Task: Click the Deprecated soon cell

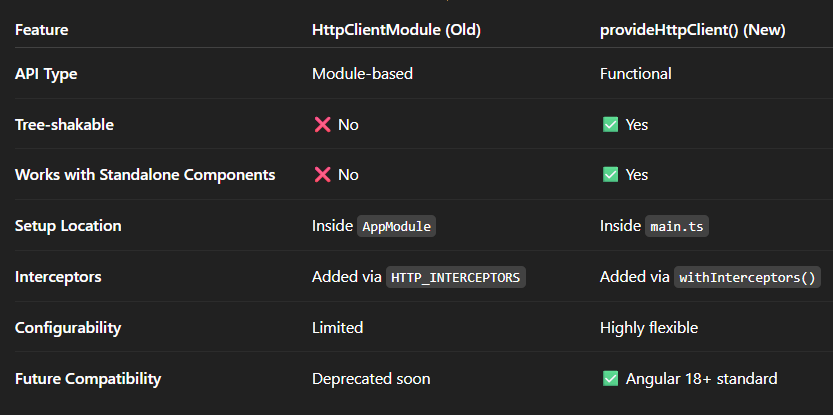Action: pyautogui.click(x=371, y=379)
